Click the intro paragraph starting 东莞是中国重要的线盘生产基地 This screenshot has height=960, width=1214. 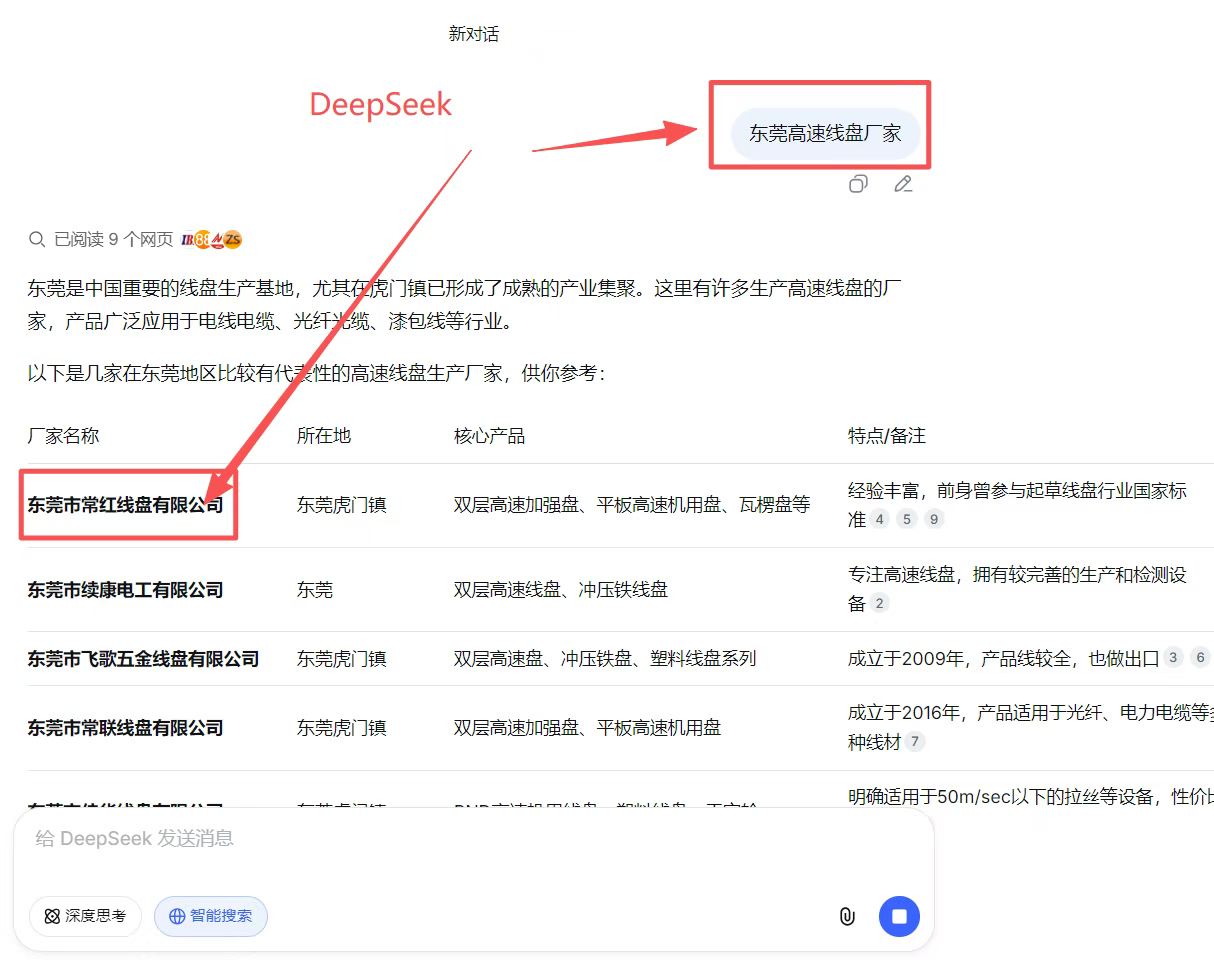coord(465,306)
